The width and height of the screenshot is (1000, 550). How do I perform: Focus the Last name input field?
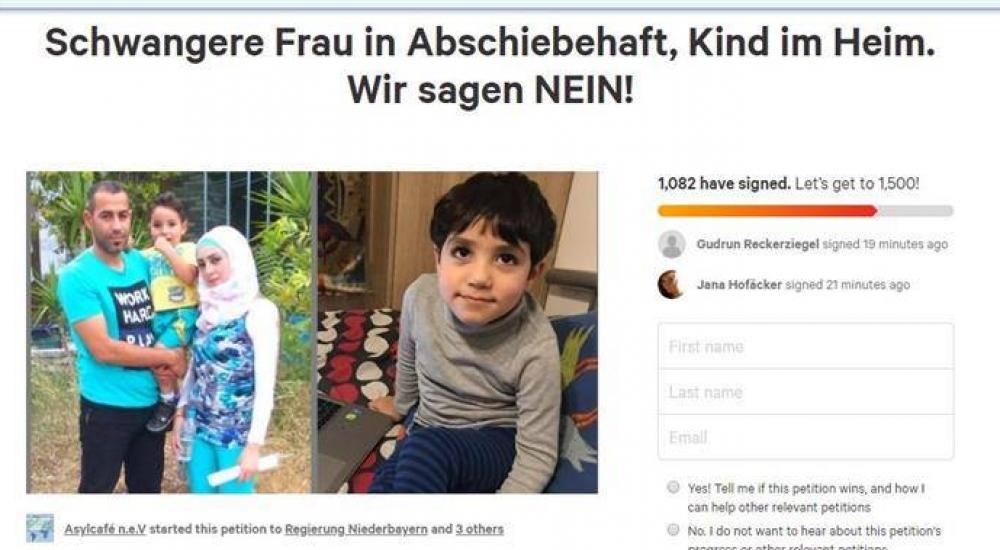pyautogui.click(x=805, y=392)
